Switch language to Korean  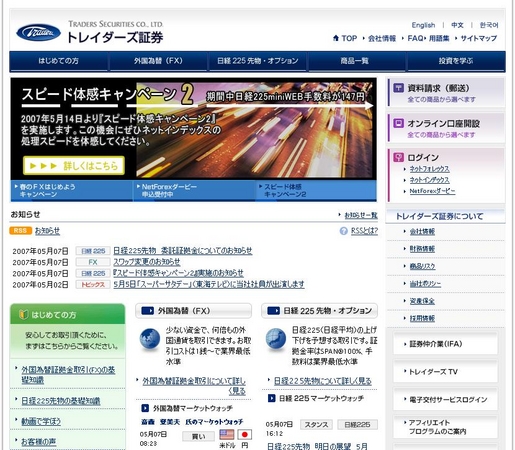point(489,25)
